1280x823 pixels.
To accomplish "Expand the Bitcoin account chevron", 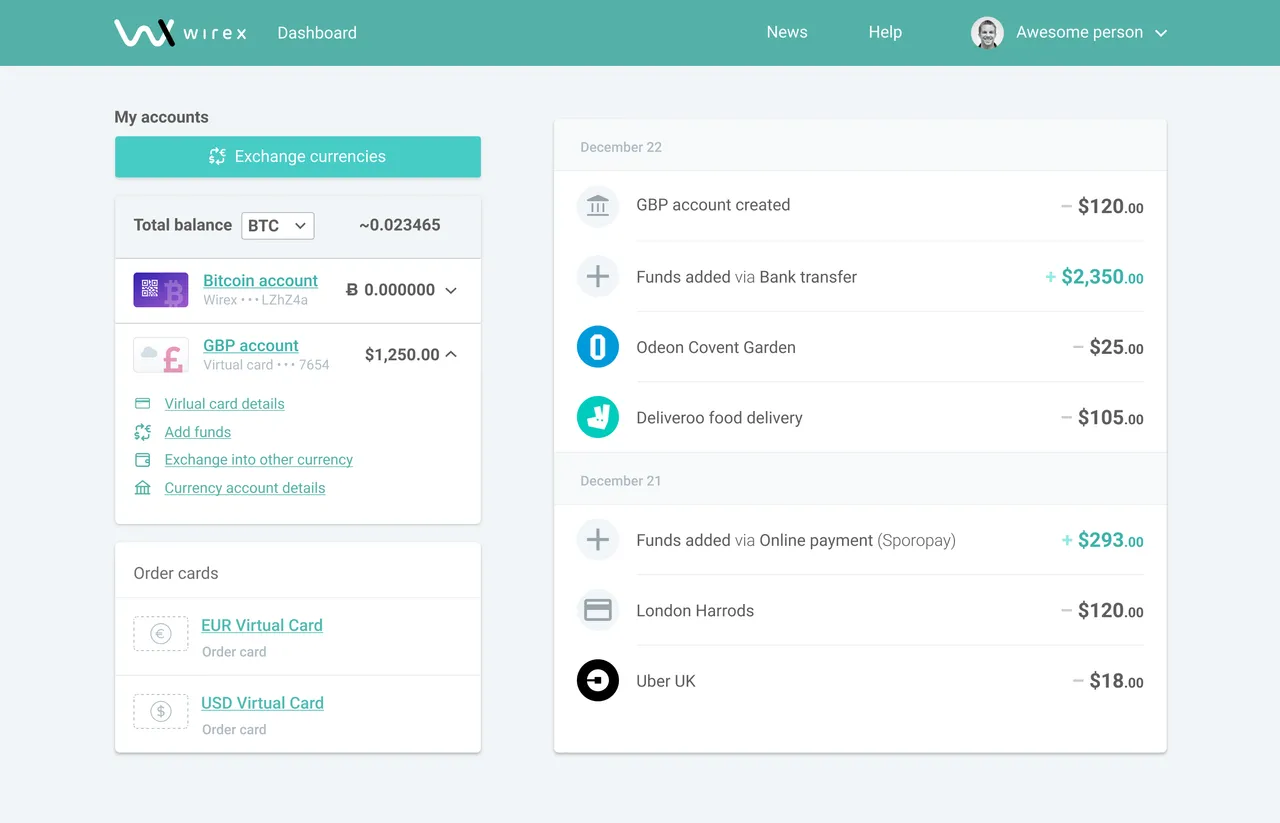I will point(451,291).
